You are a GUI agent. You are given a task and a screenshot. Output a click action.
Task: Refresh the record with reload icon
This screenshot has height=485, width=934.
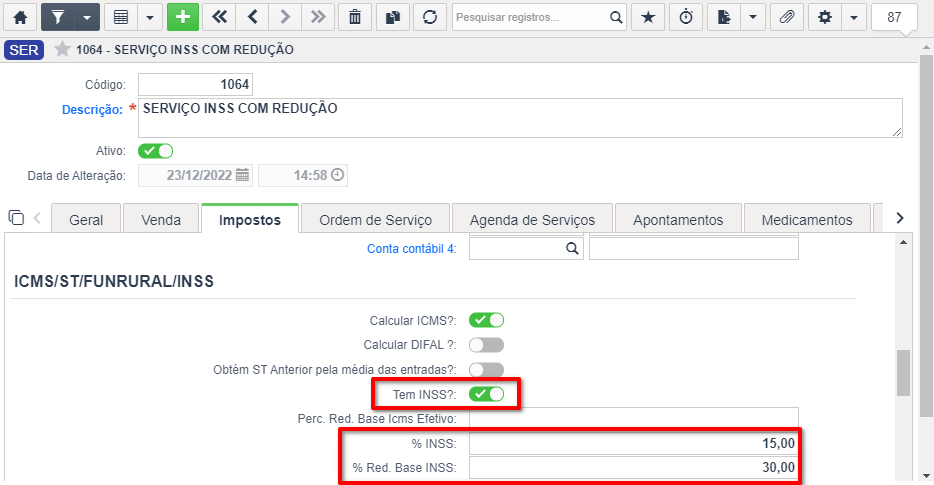[x=430, y=17]
